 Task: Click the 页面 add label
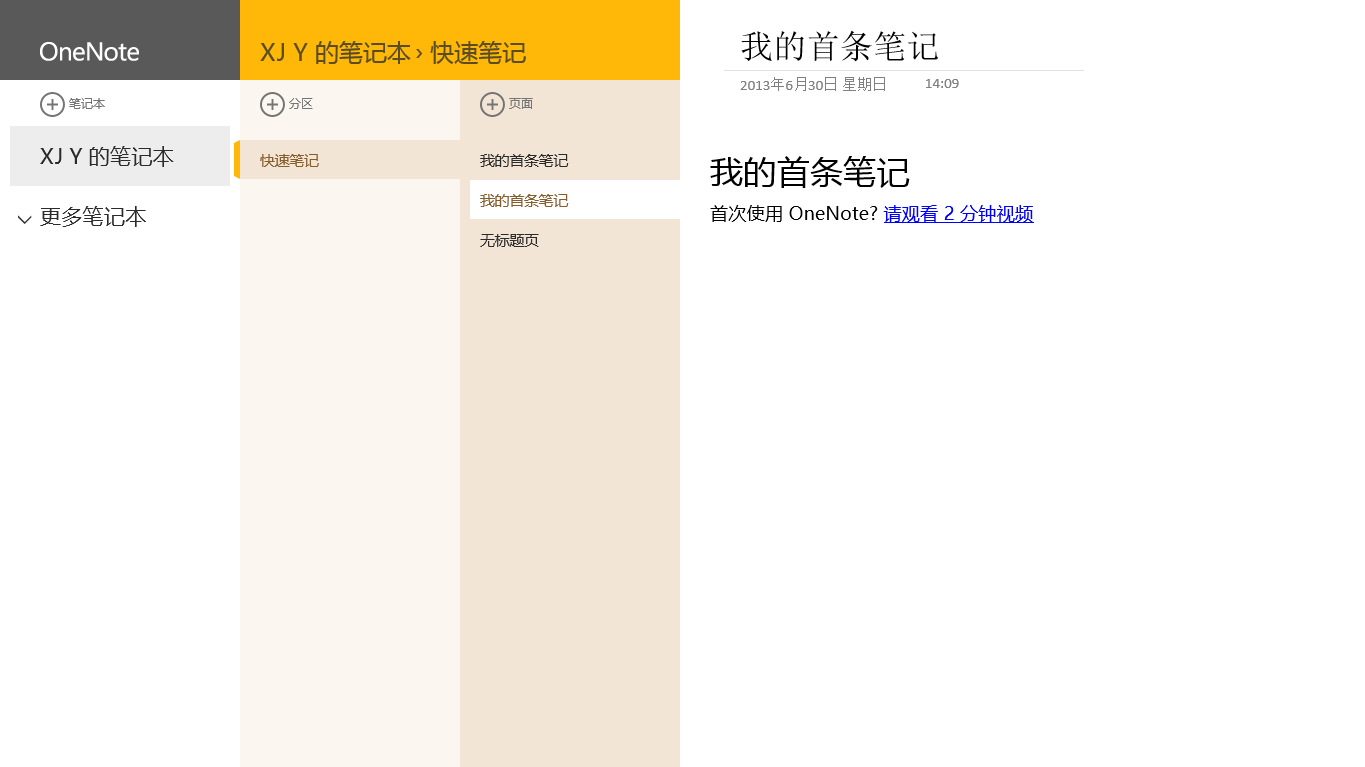[521, 104]
